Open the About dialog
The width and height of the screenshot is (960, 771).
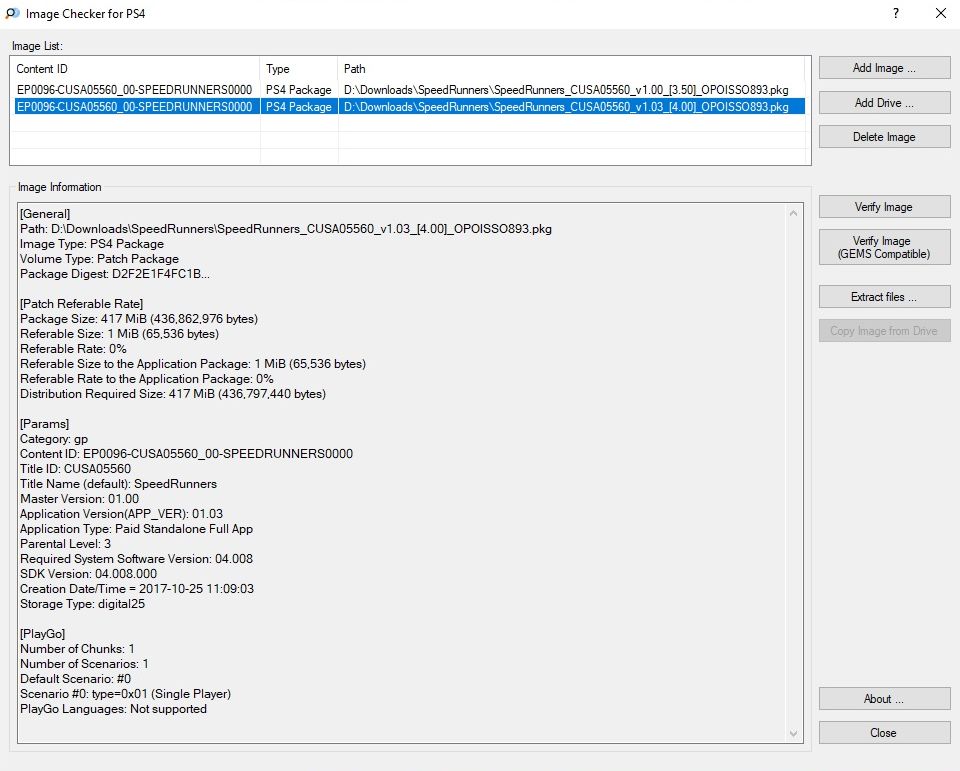(x=884, y=699)
